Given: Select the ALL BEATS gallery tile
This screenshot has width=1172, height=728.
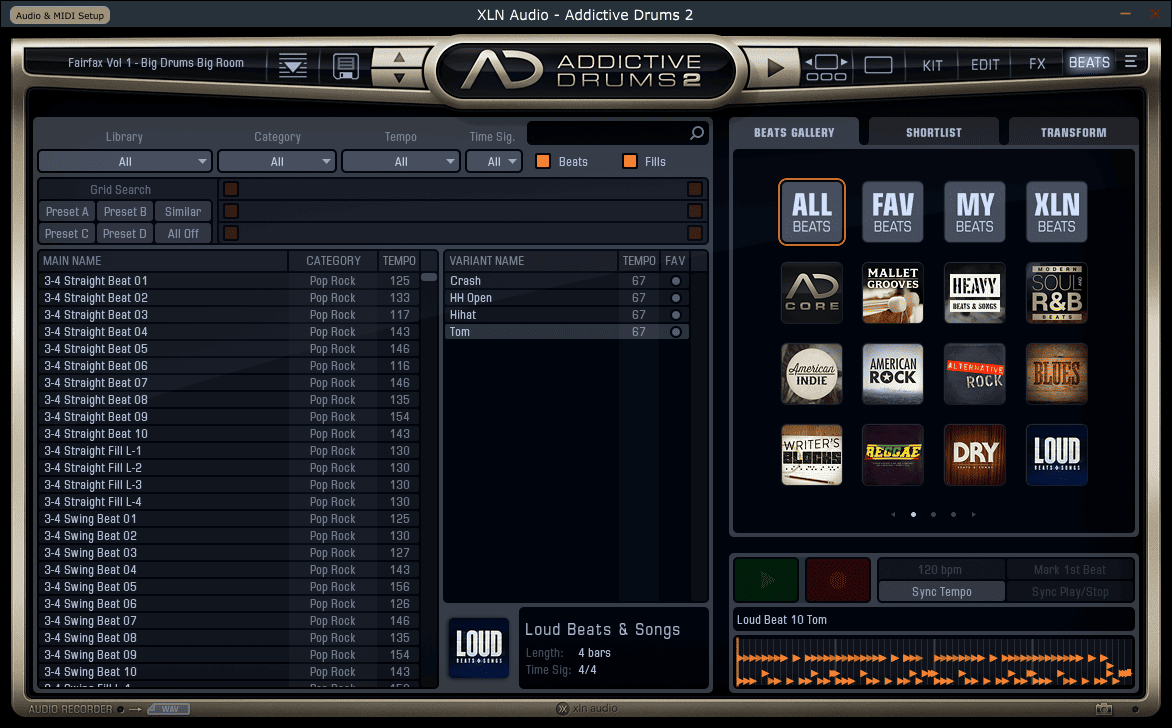Looking at the screenshot, I should (812, 212).
